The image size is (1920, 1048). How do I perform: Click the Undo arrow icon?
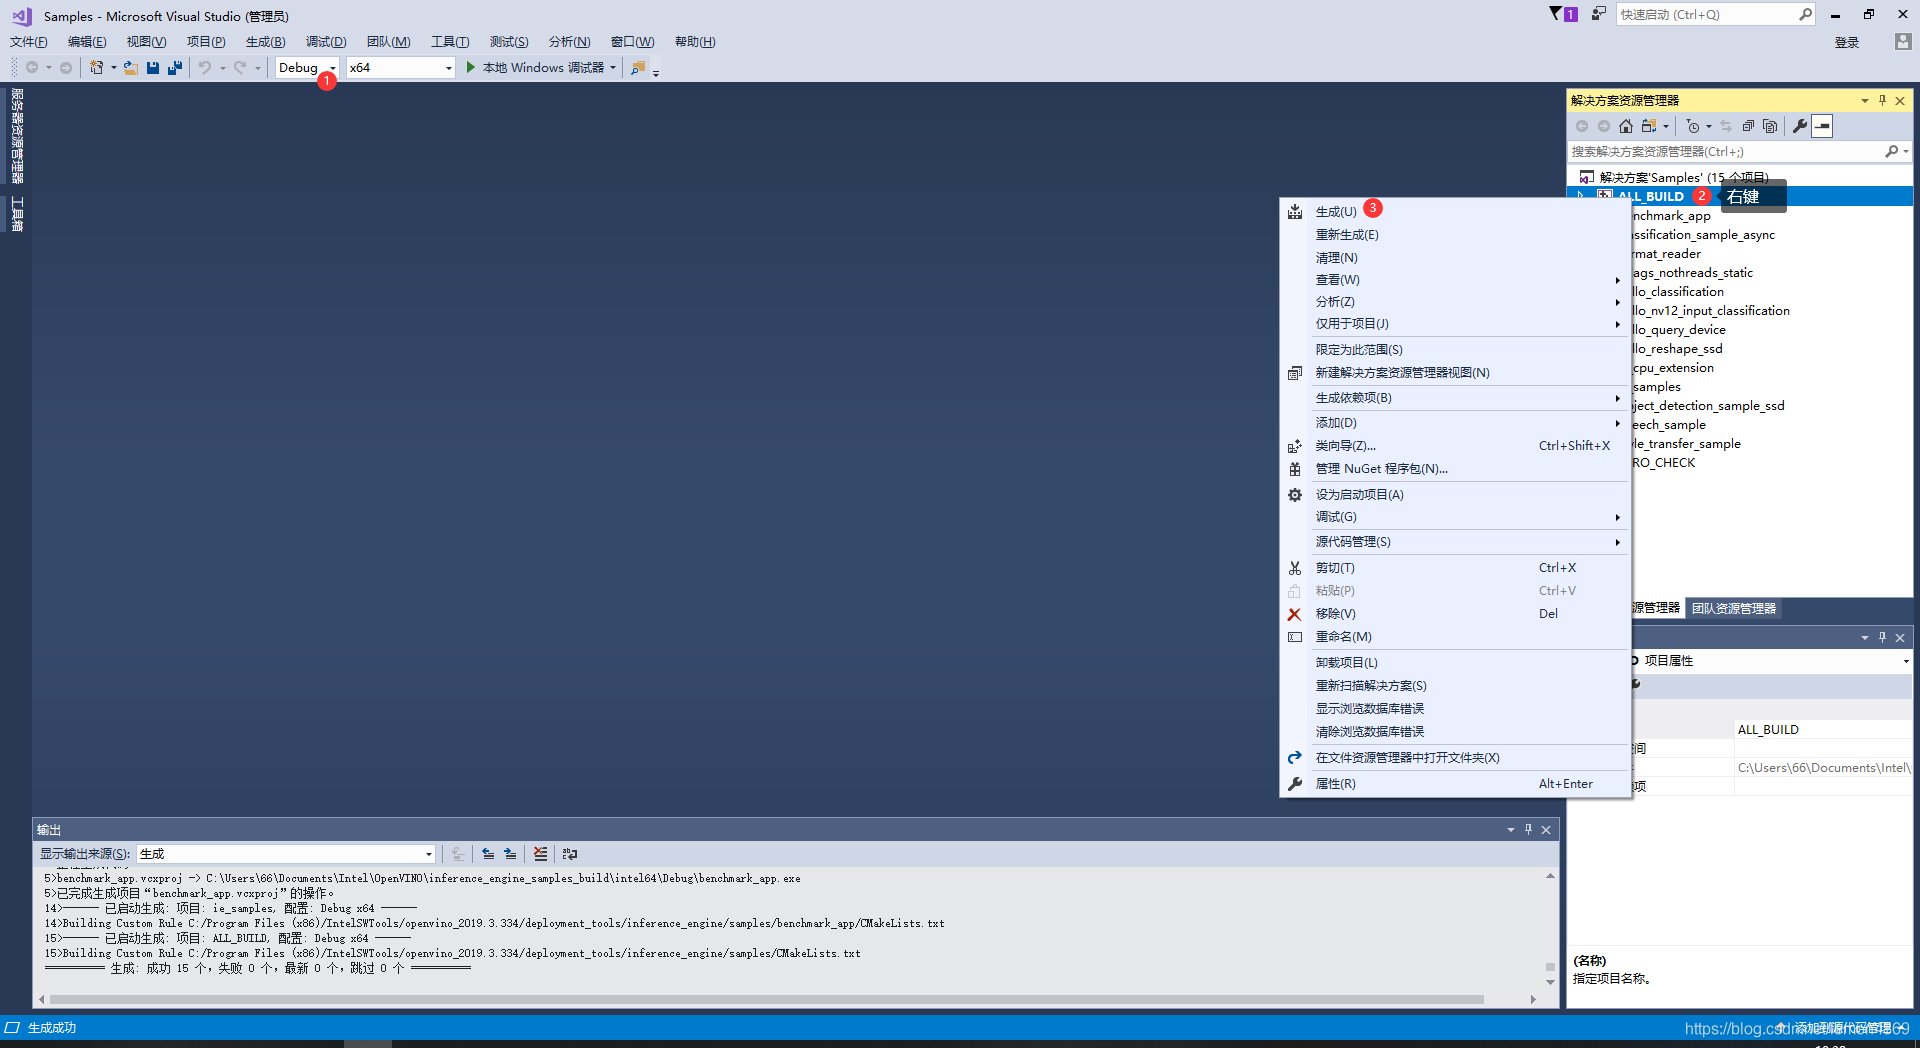(x=205, y=68)
